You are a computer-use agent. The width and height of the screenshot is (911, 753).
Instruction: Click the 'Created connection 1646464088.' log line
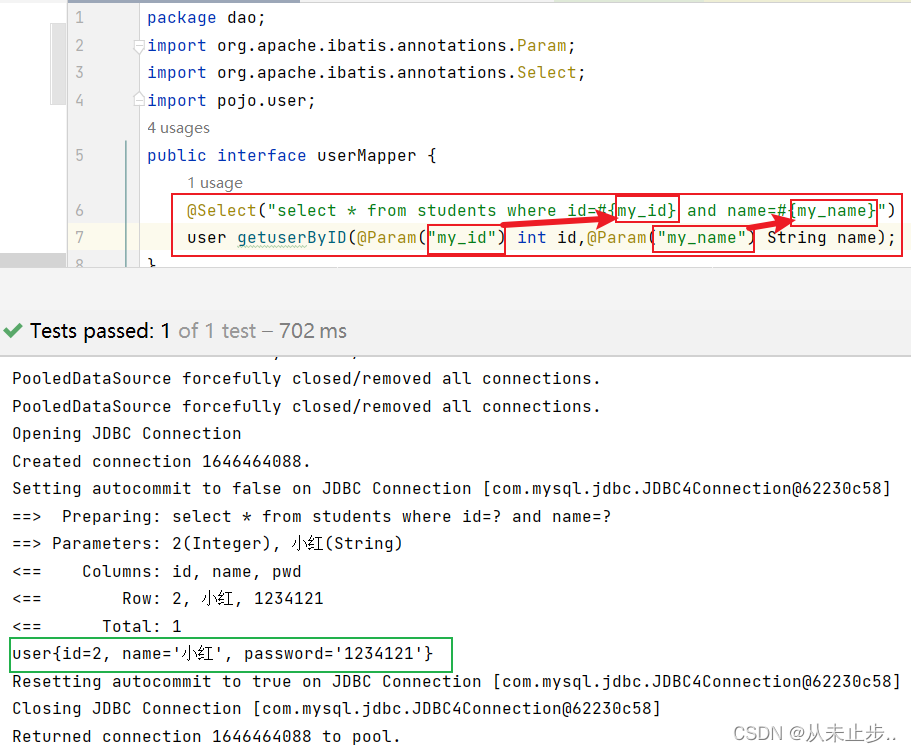coord(162,461)
